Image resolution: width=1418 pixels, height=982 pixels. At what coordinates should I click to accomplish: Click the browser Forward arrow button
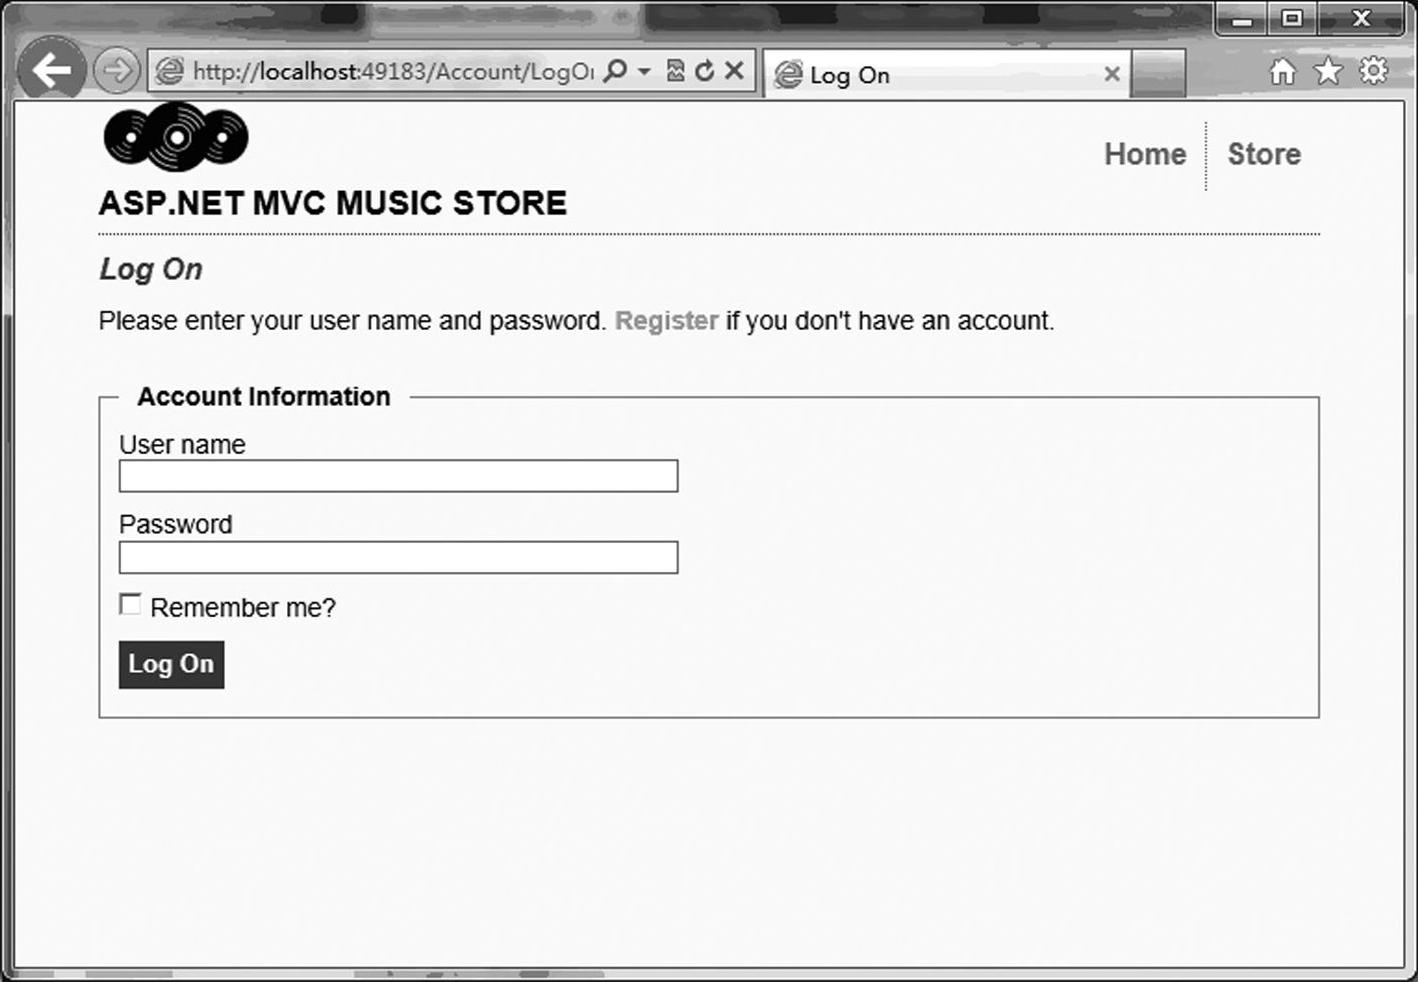pos(117,70)
